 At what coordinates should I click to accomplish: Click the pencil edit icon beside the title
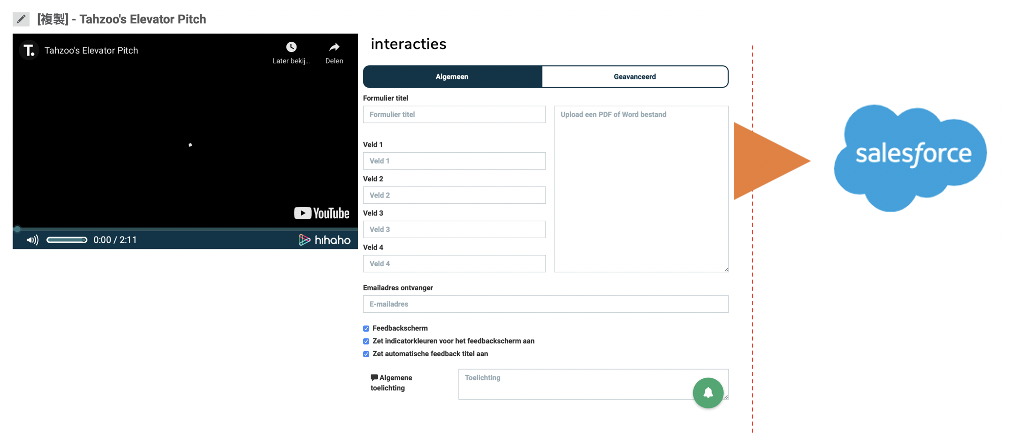22,19
